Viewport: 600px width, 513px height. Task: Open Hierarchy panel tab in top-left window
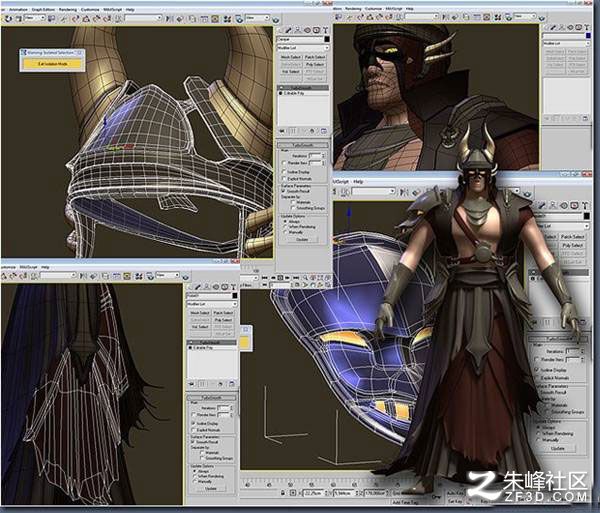click(298, 30)
